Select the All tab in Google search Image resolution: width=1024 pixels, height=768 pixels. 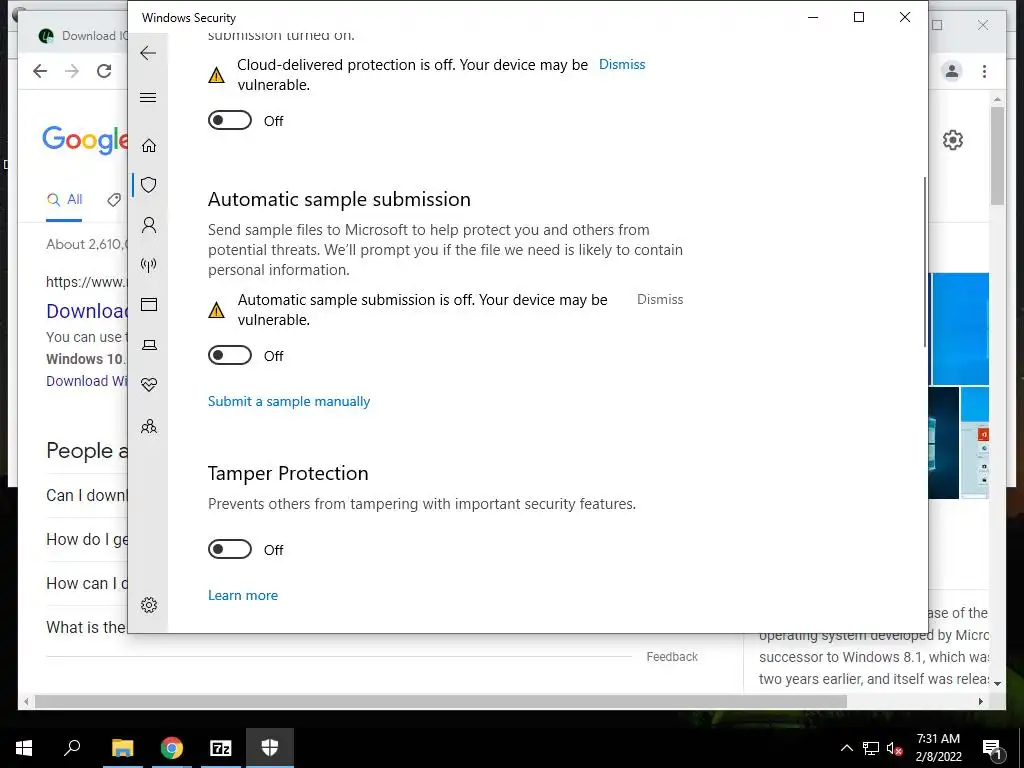coord(64,200)
